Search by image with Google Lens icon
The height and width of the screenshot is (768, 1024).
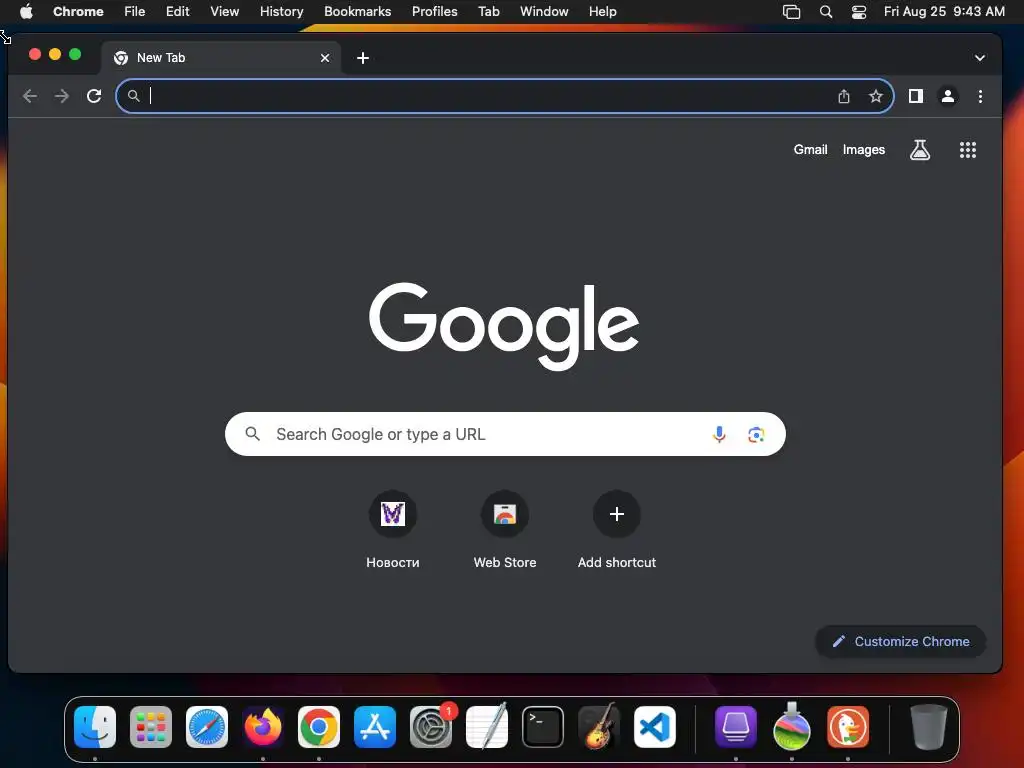coord(756,434)
